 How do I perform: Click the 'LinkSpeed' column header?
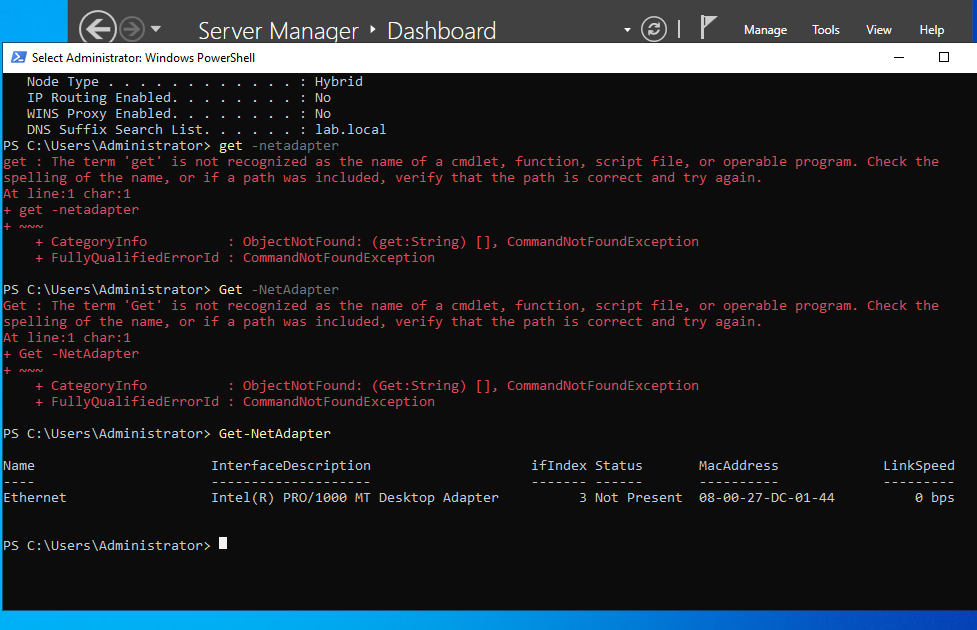(918, 465)
